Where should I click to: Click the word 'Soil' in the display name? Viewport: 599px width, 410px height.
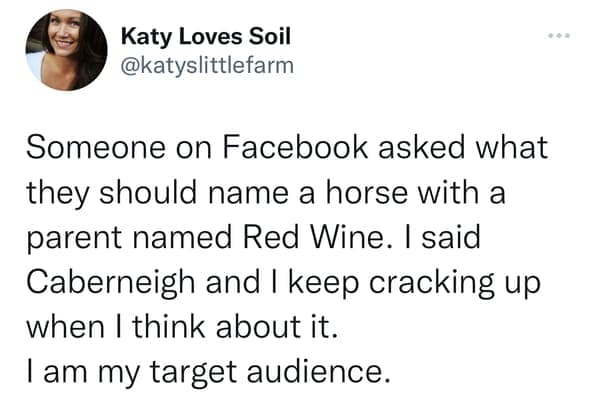[270, 36]
